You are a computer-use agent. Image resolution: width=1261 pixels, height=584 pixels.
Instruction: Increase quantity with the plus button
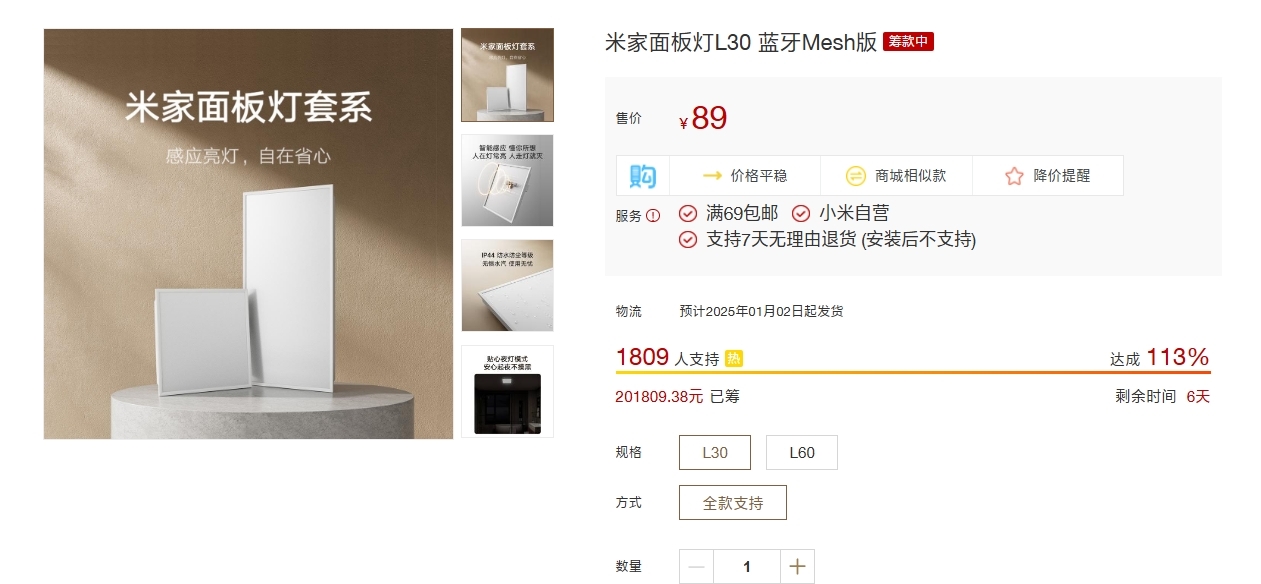coord(797,567)
